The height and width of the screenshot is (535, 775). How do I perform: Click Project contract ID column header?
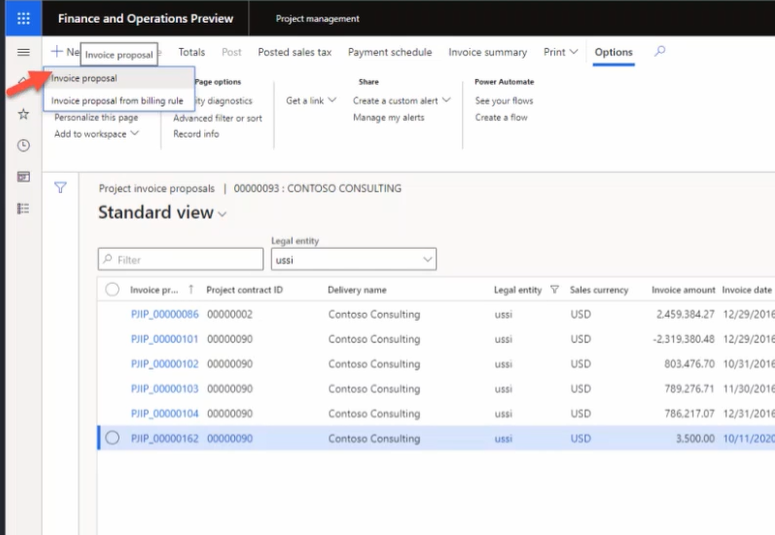coord(245,290)
